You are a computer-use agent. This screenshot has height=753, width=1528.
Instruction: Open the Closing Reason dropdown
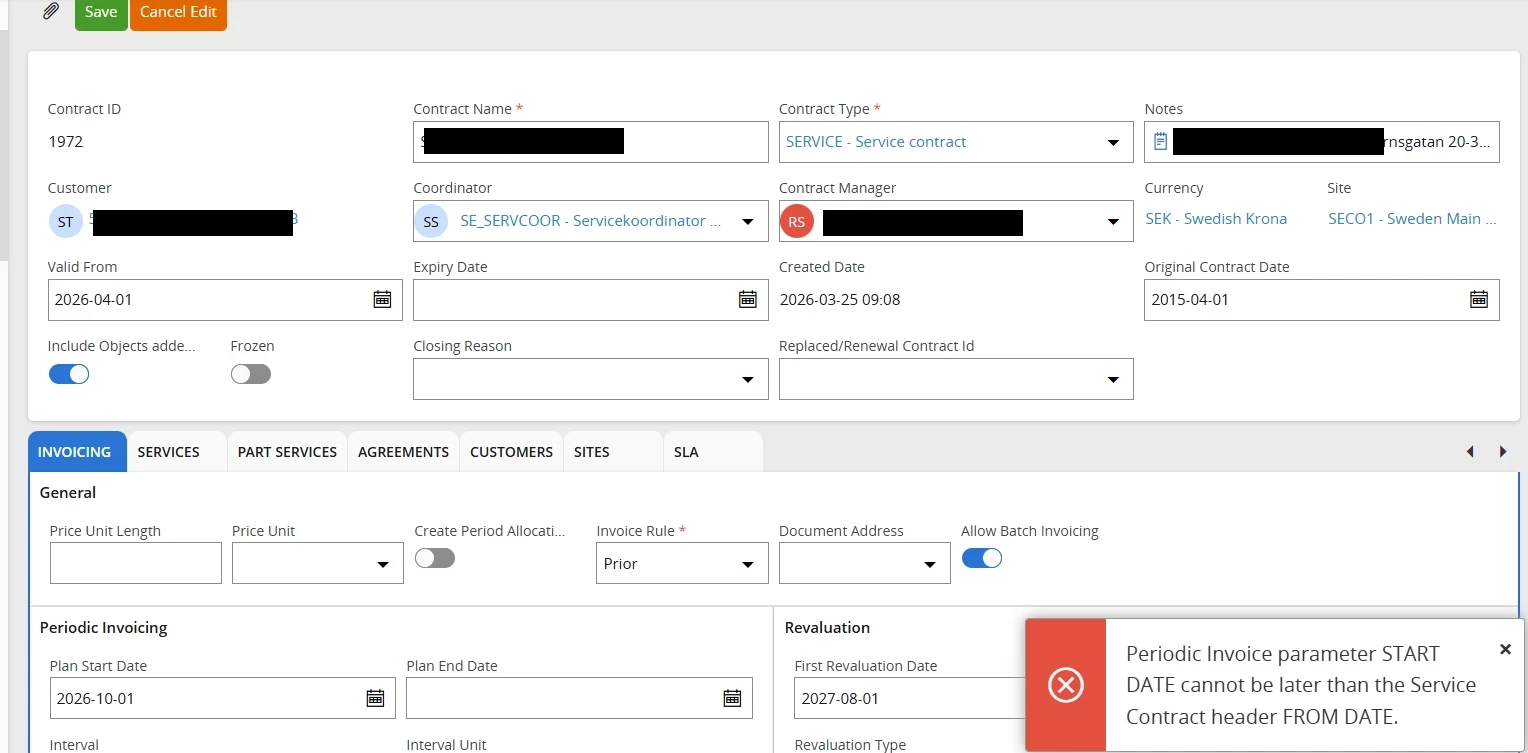coord(747,380)
